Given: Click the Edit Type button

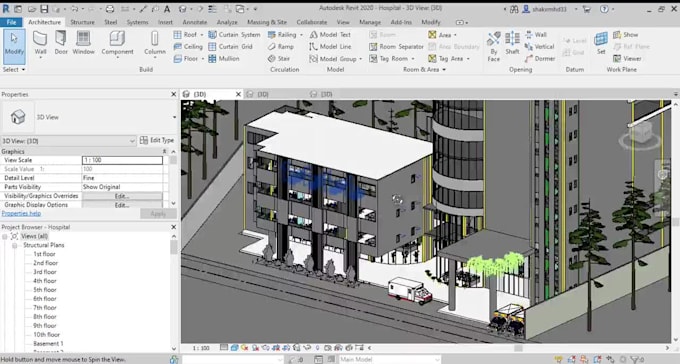Looking at the screenshot, I should point(157,141).
